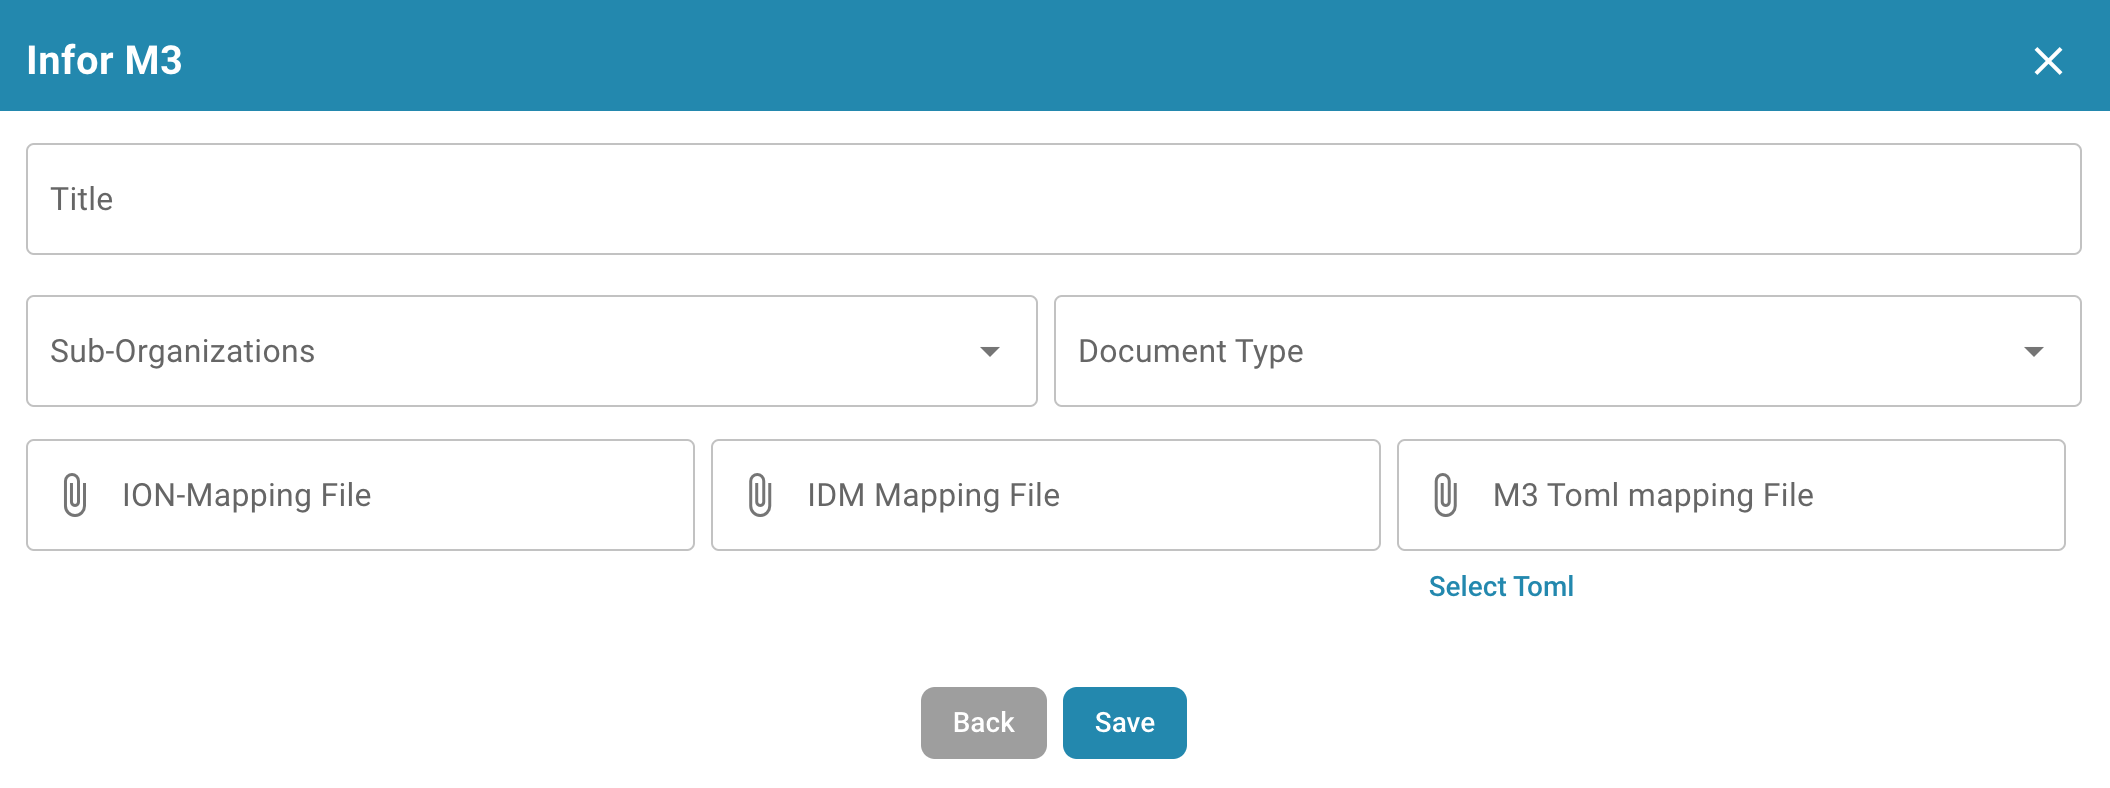Click the 'M3 Toml mapping File' label text
Screen dimensions: 2110x788
1652,495
